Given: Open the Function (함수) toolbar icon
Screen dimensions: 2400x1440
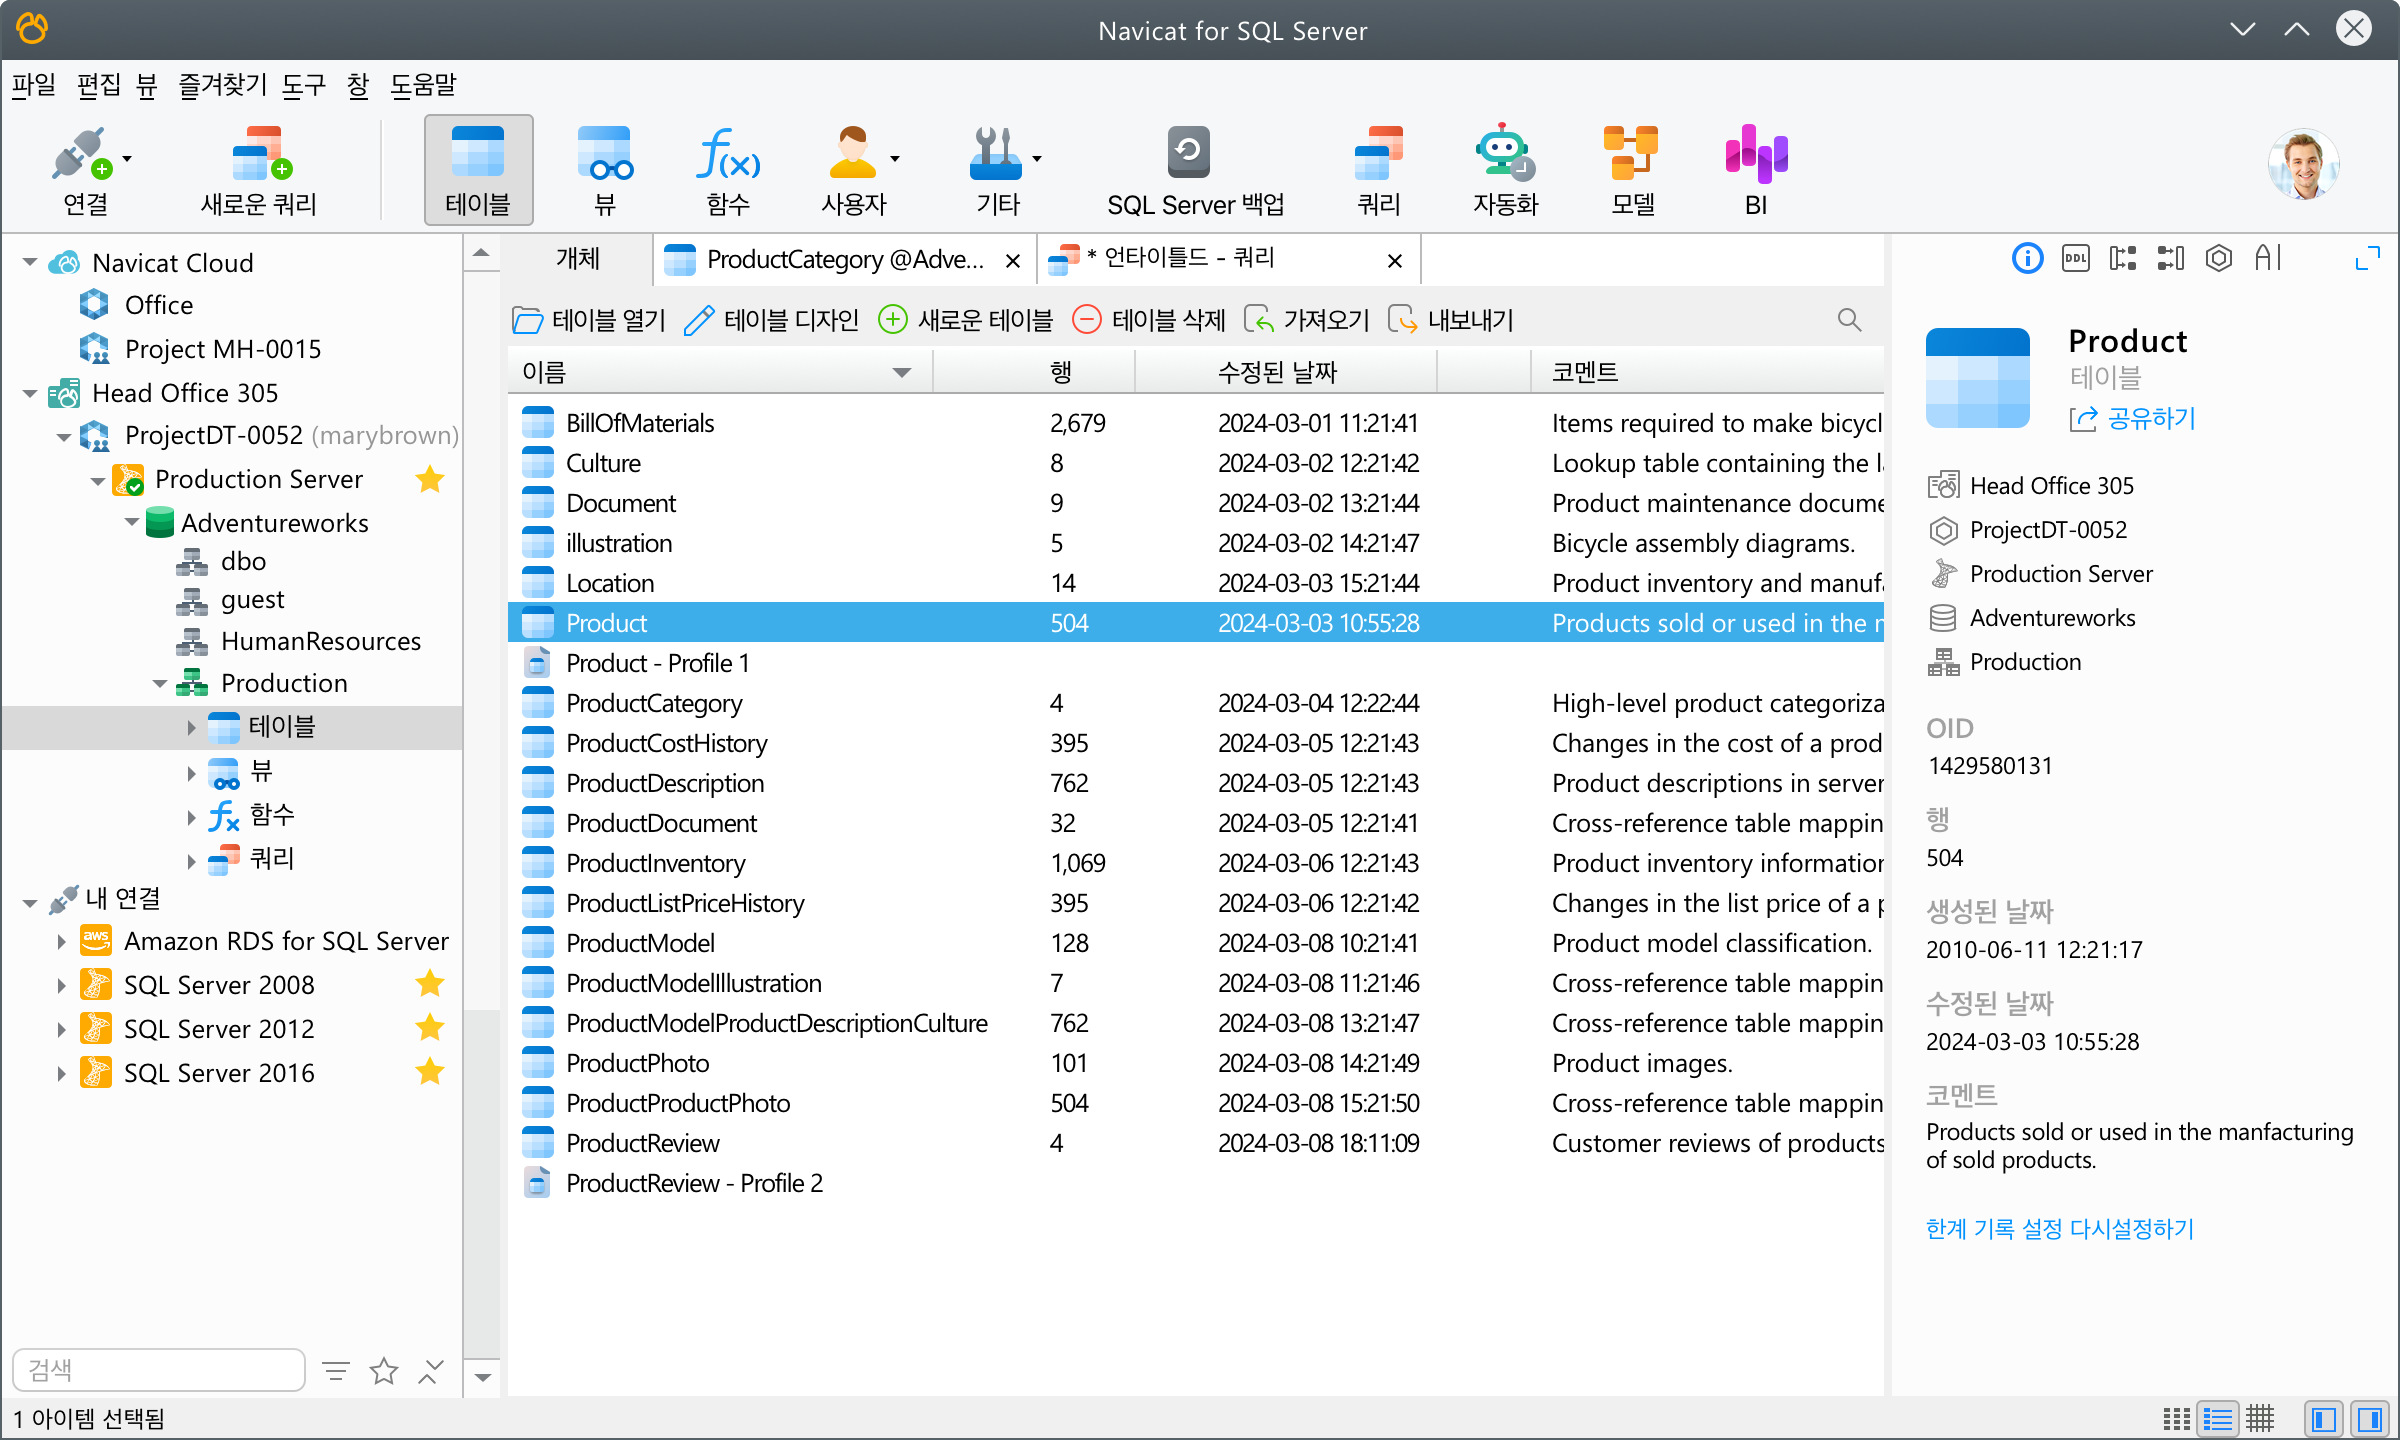Looking at the screenshot, I should pos(728,170).
